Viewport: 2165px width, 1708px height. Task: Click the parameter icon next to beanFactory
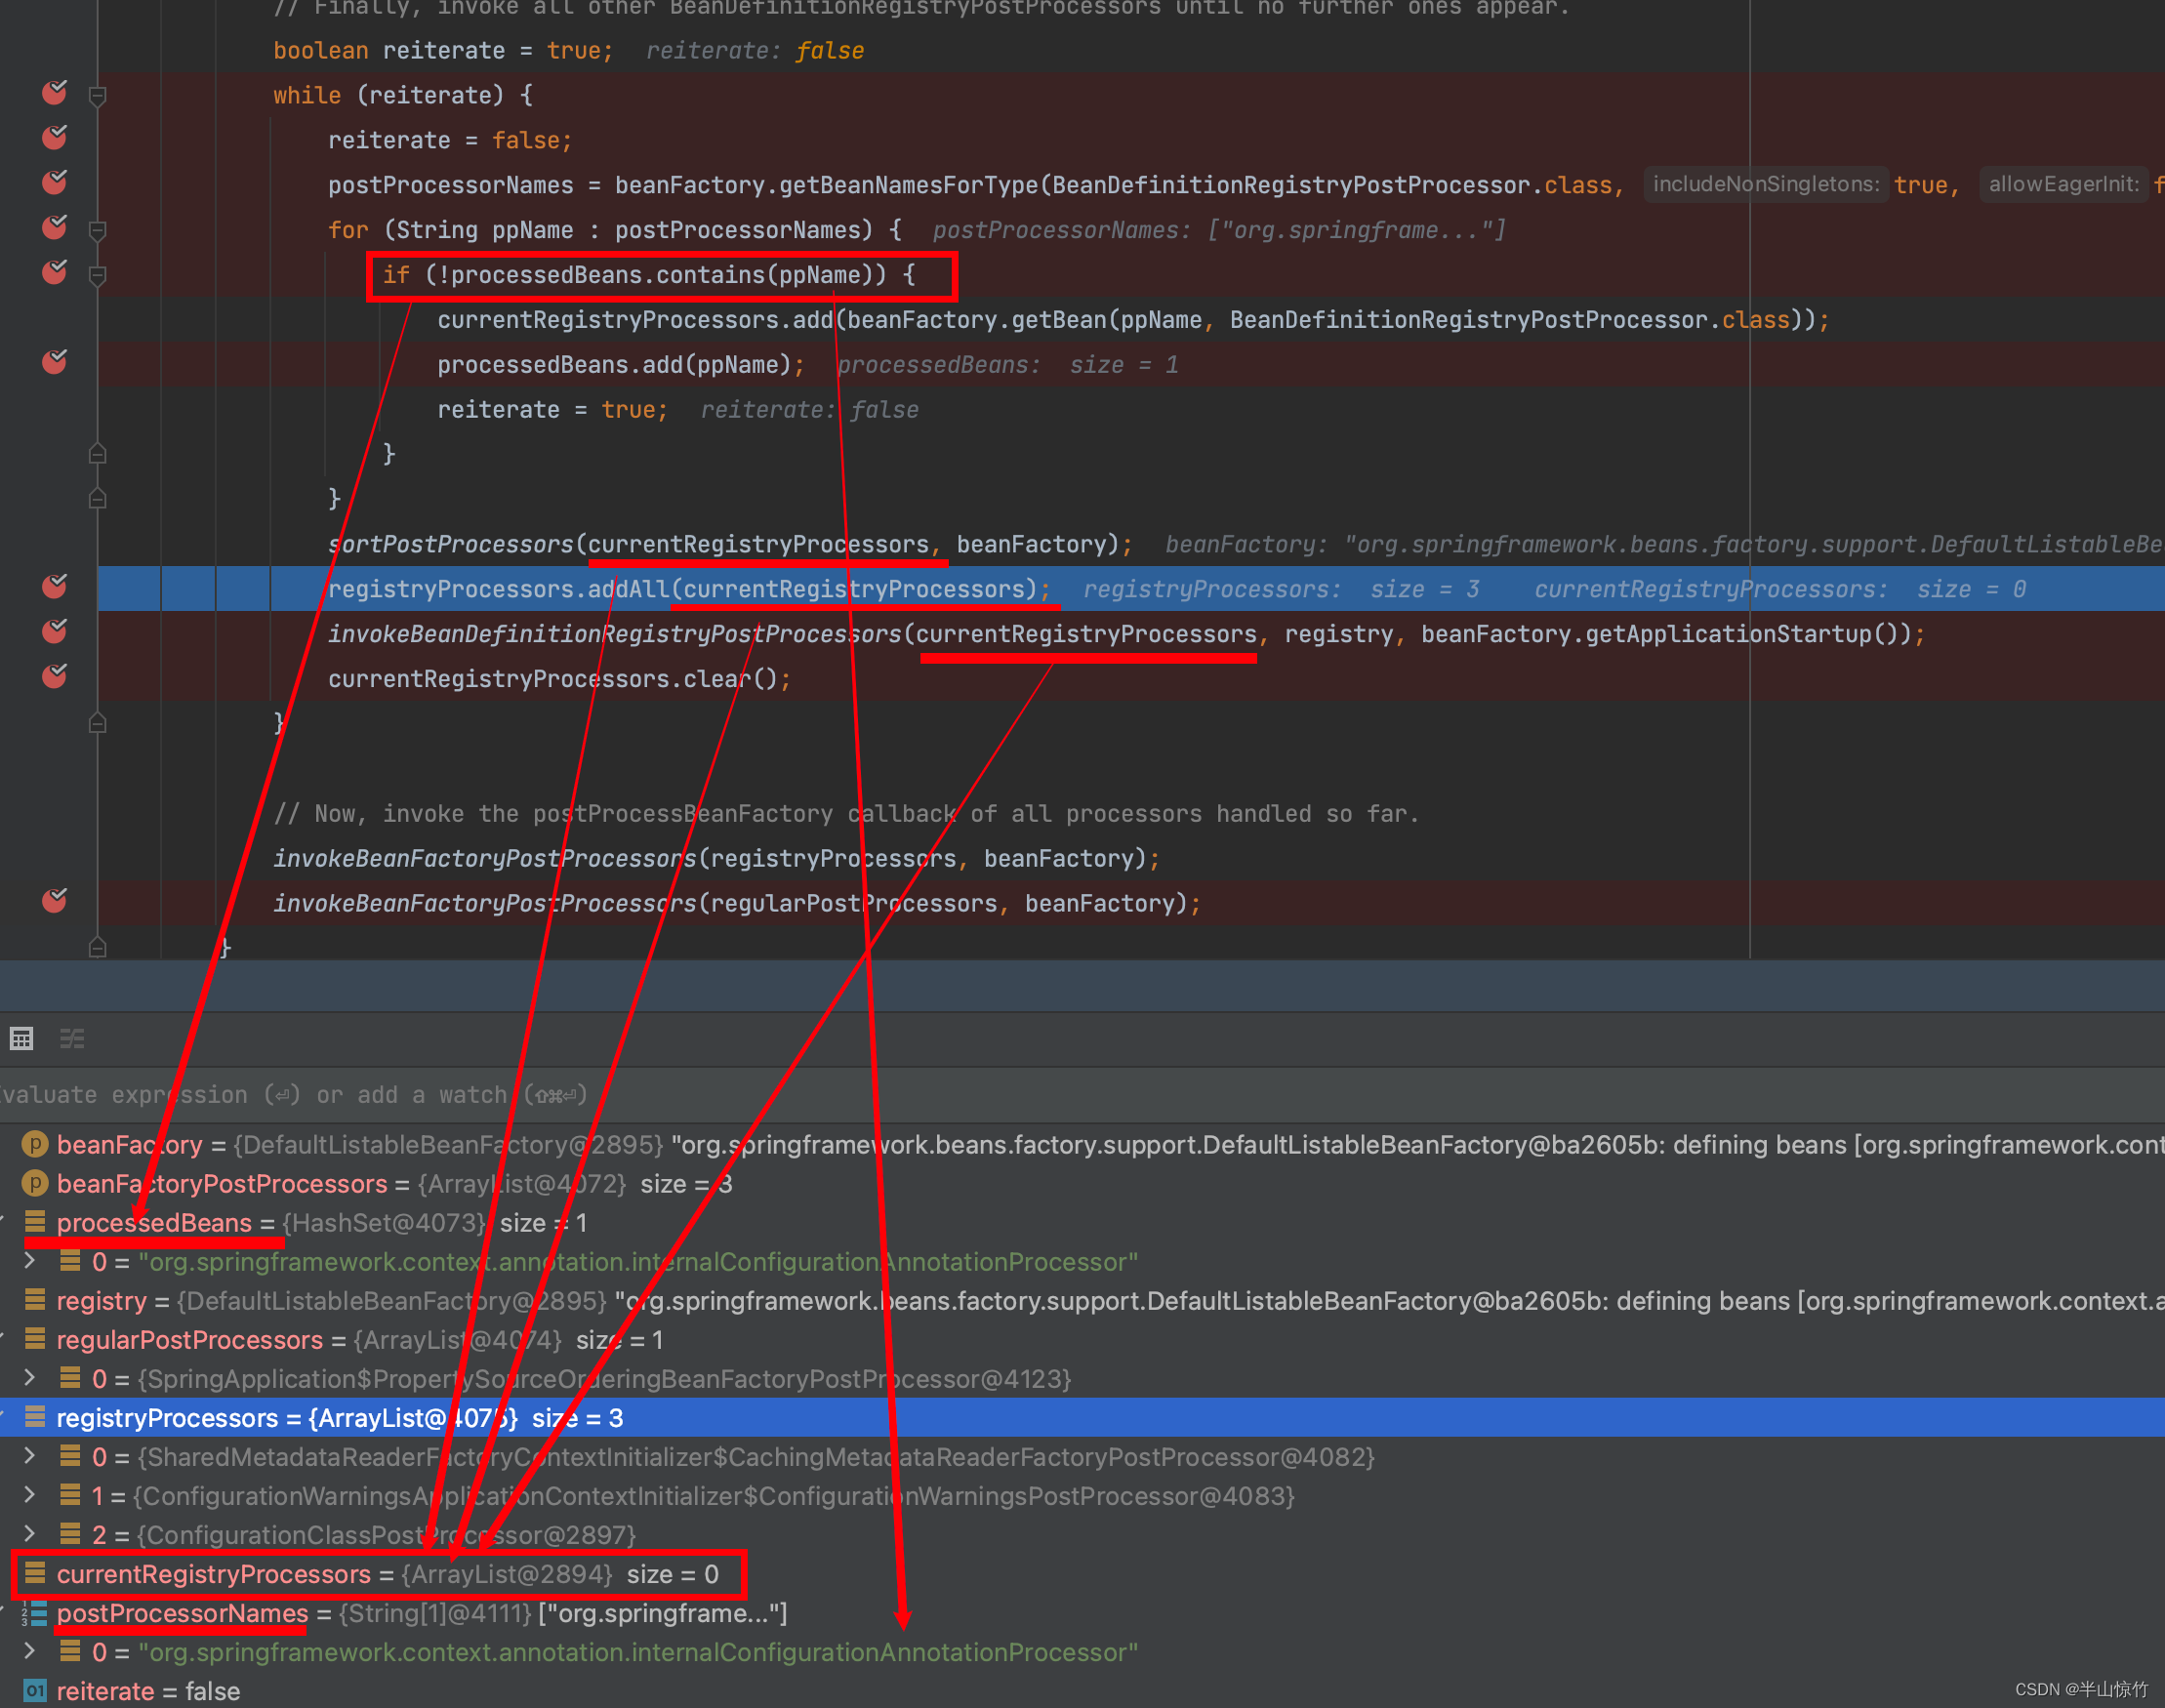(35, 1144)
